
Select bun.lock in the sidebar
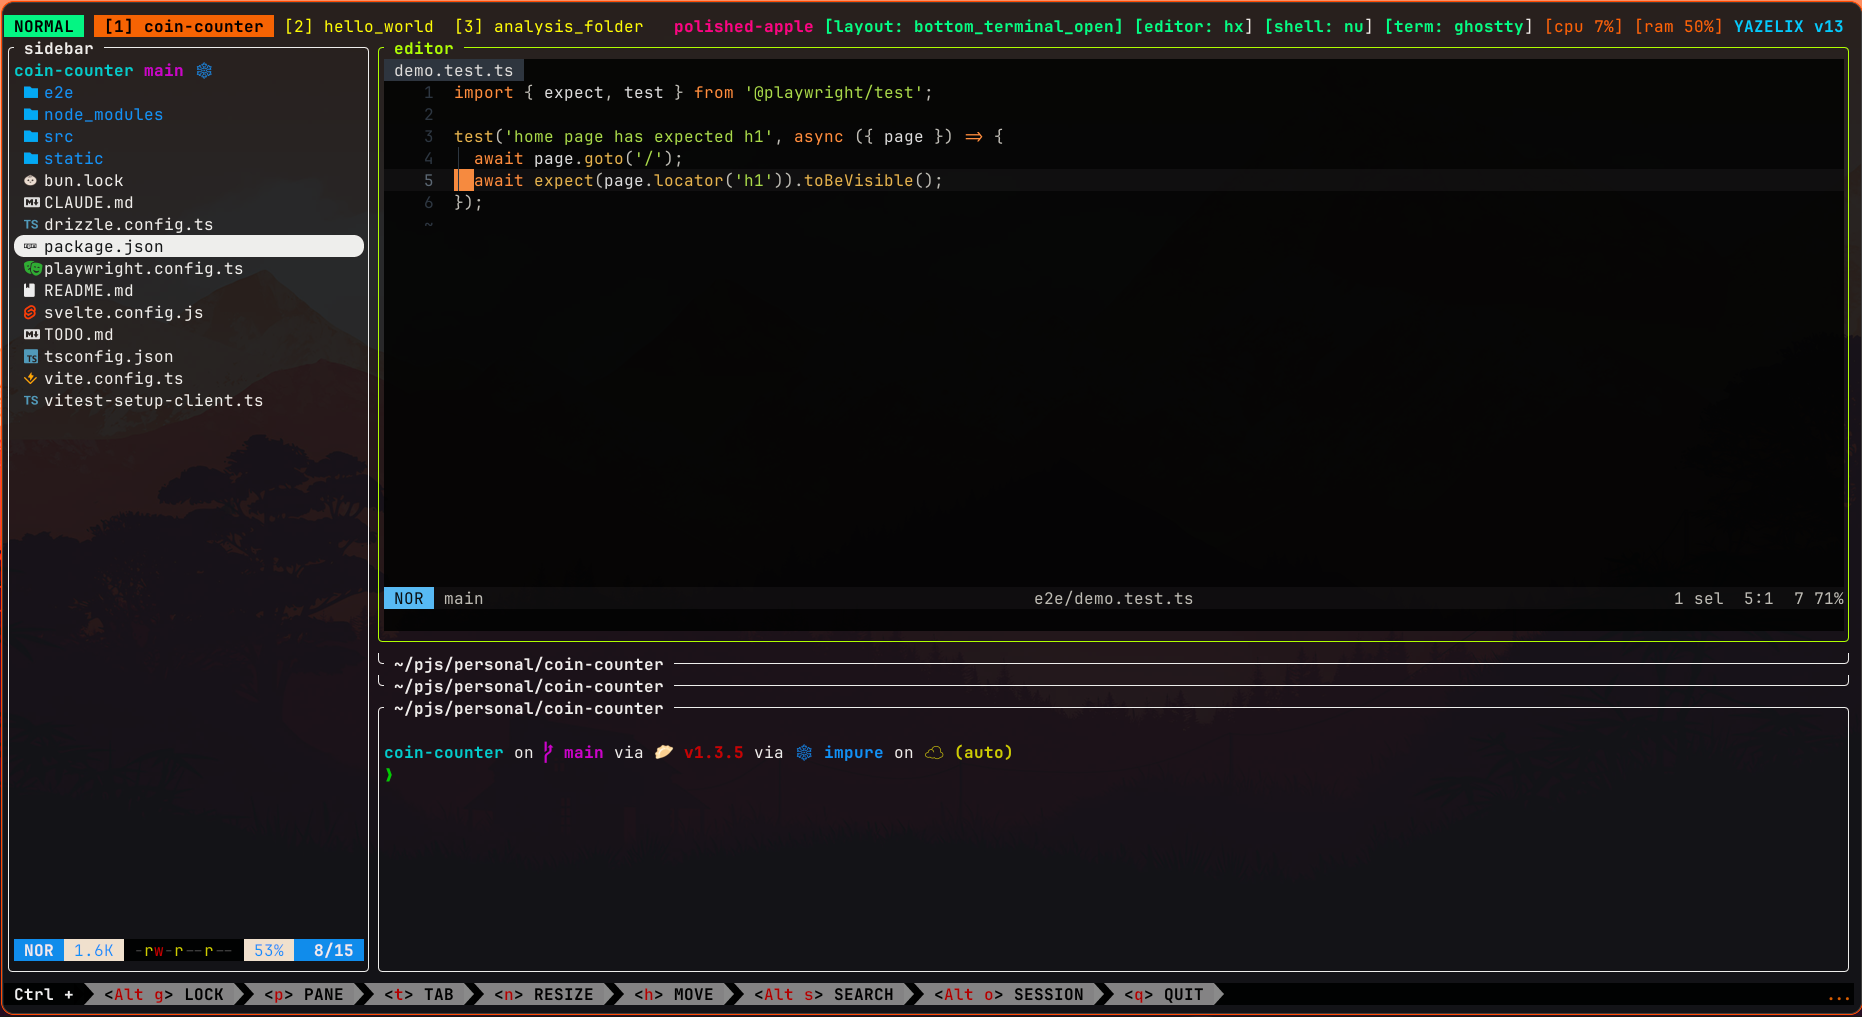click(83, 181)
